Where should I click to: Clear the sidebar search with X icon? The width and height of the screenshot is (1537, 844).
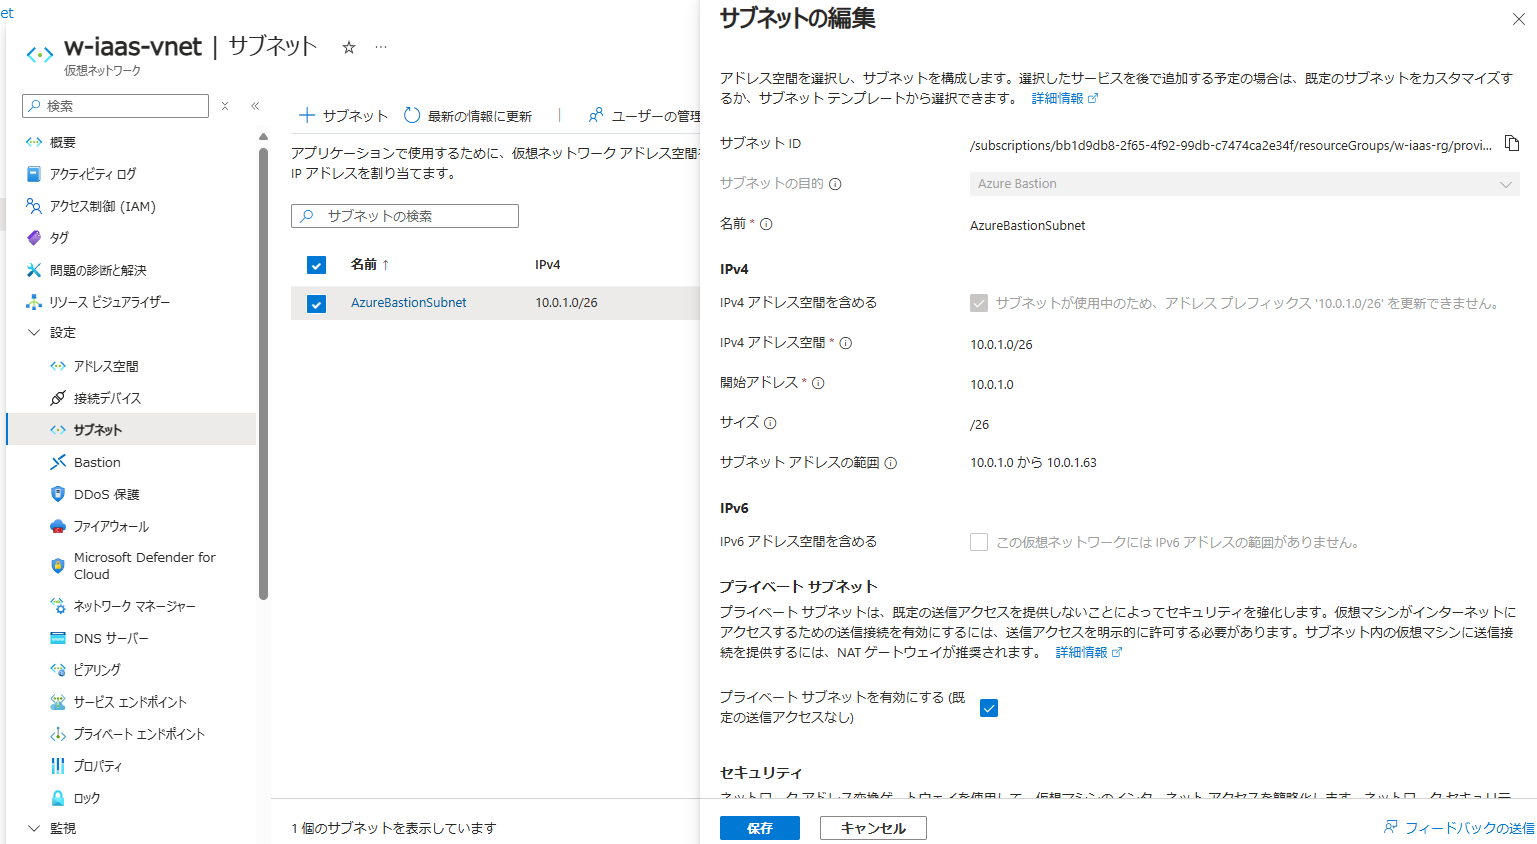[x=225, y=106]
